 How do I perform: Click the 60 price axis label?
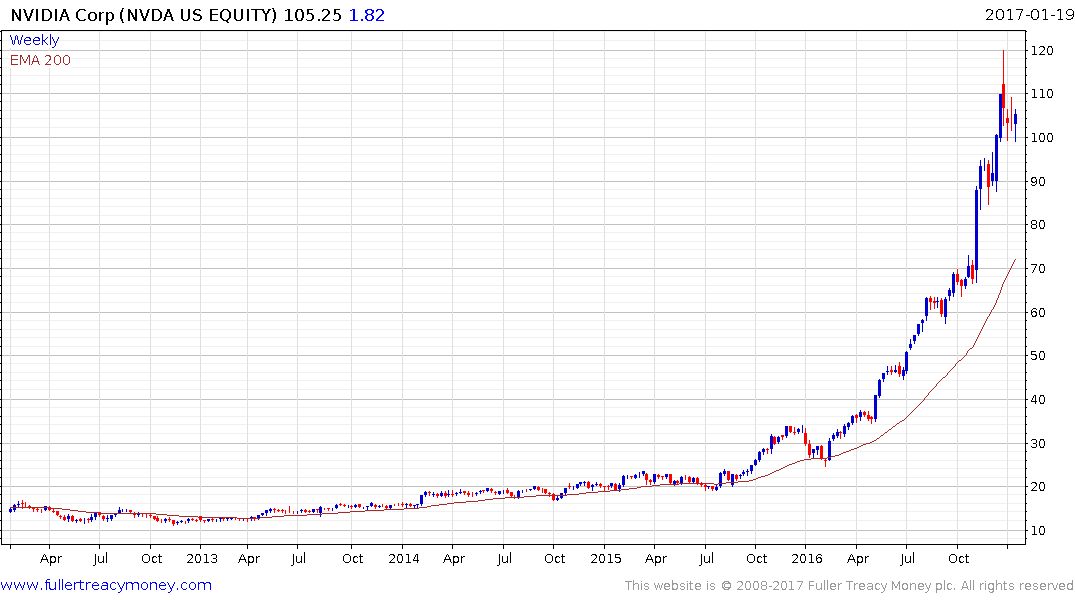pyautogui.click(x=1038, y=313)
